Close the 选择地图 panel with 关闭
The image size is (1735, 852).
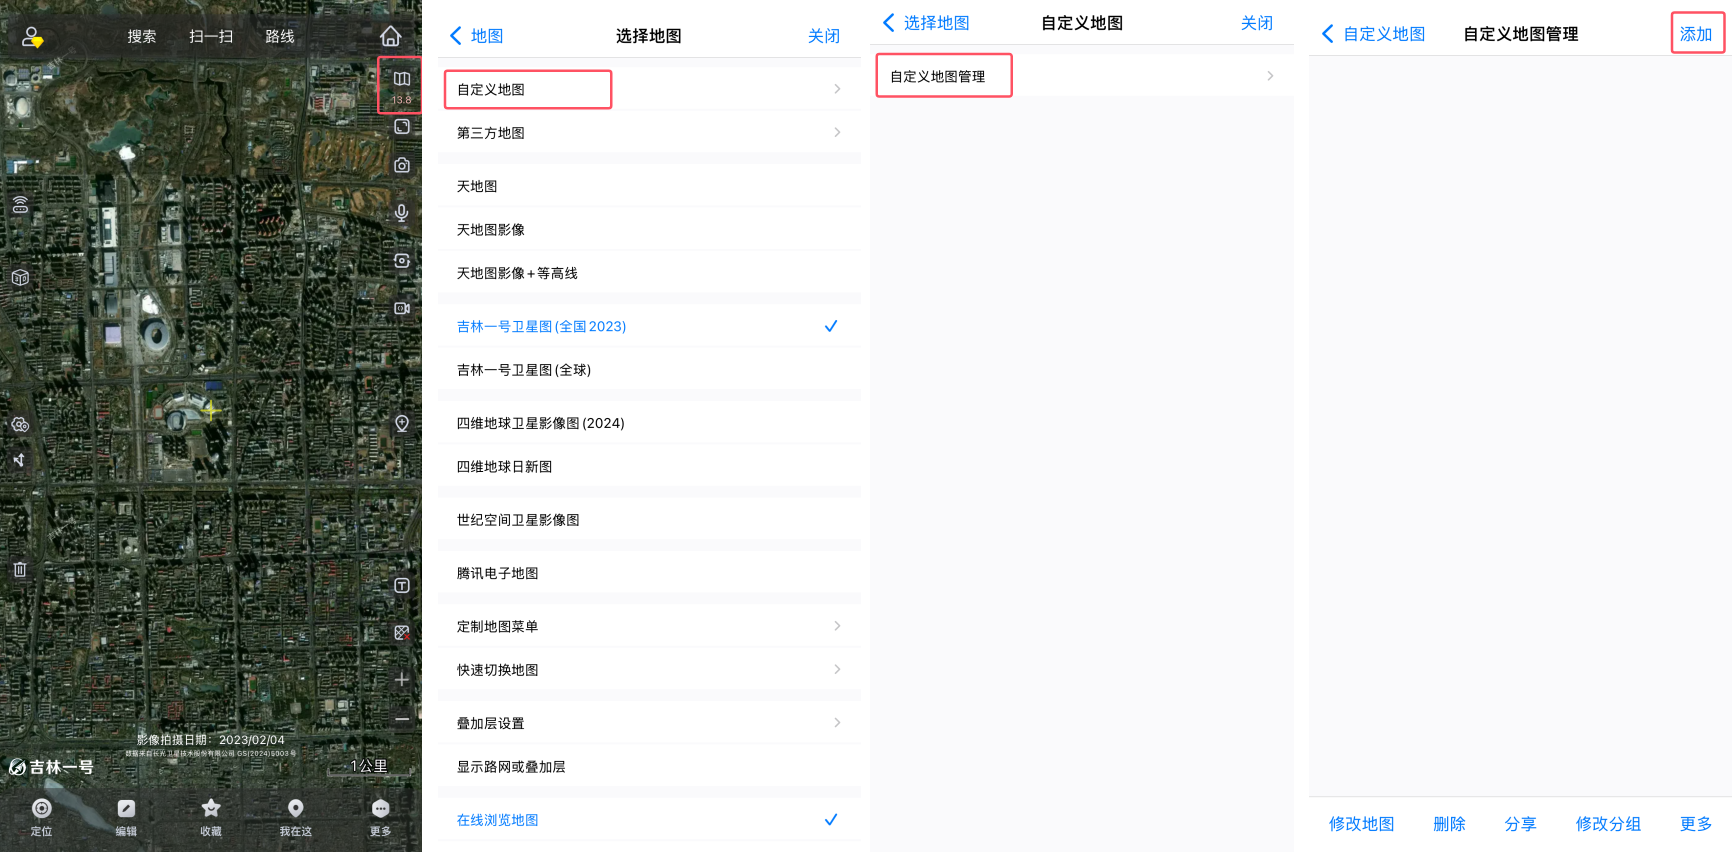coord(824,36)
